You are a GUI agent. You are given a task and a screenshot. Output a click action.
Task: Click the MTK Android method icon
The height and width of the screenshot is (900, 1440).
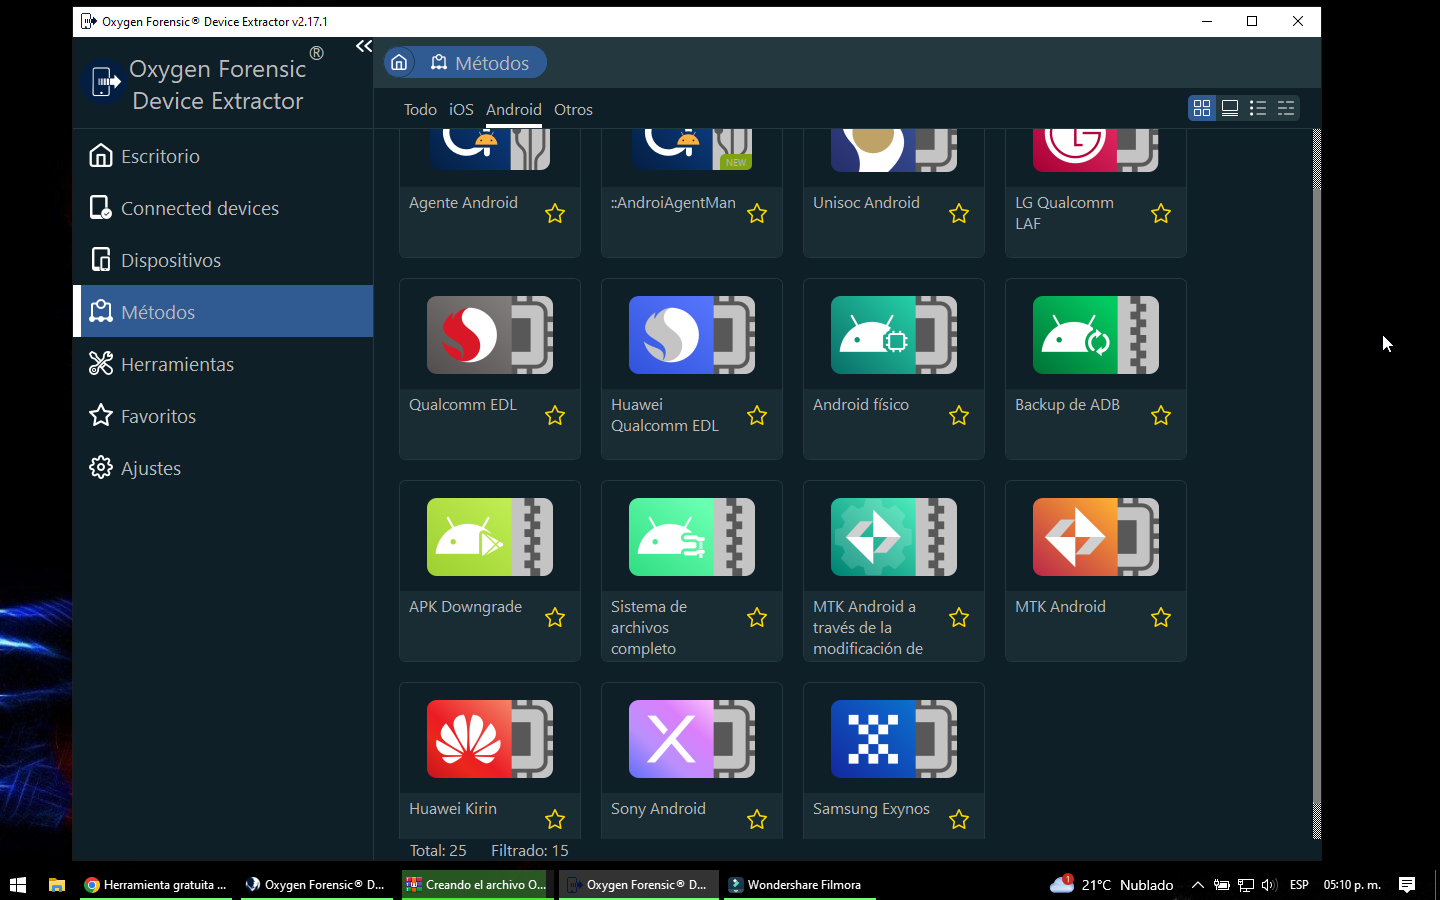(x=1095, y=538)
